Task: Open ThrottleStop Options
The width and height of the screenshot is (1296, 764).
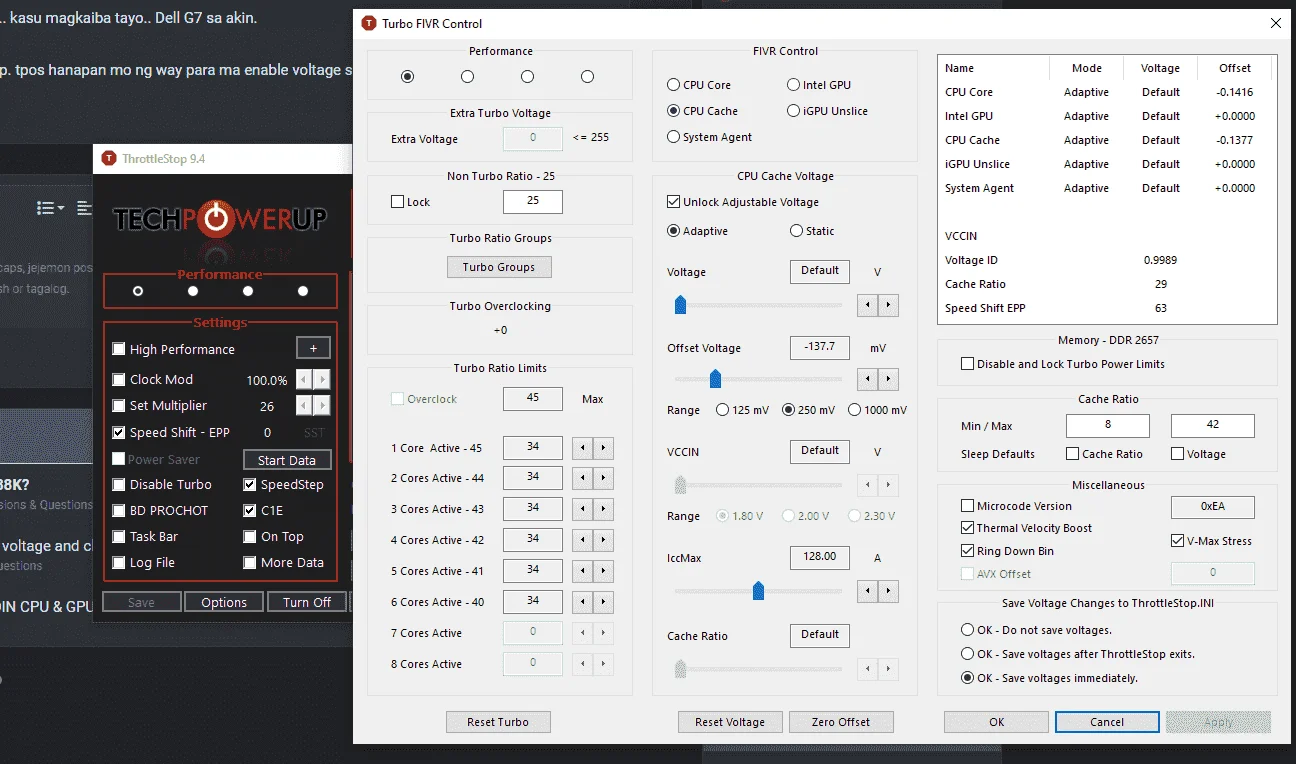Action: coord(224,602)
